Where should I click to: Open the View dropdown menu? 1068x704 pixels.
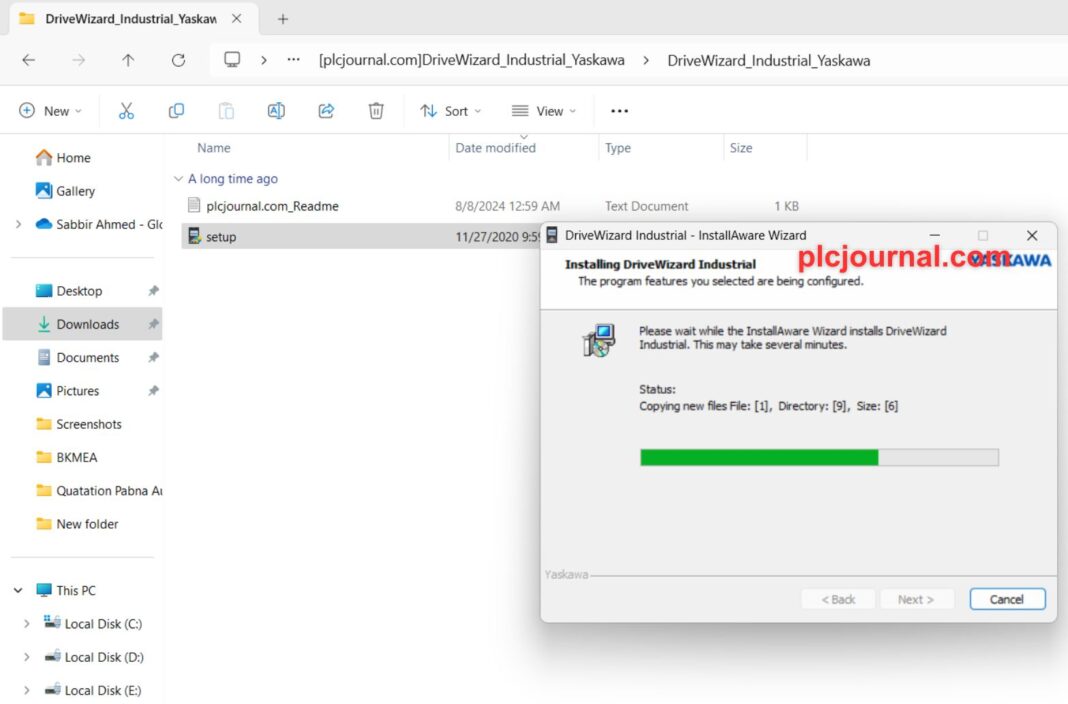point(544,111)
